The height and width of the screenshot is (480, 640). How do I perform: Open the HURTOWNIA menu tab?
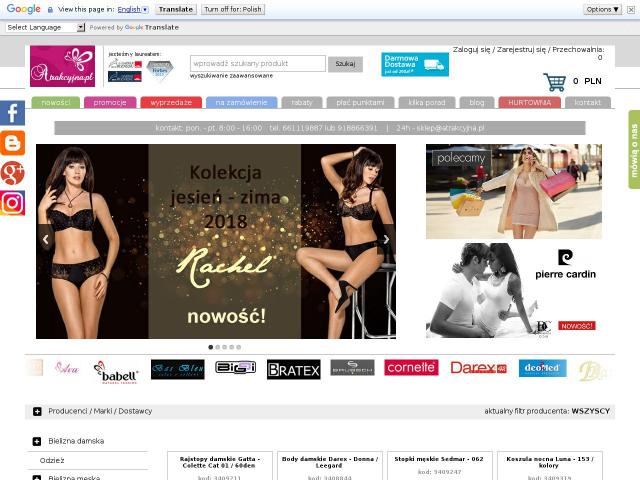pos(529,102)
